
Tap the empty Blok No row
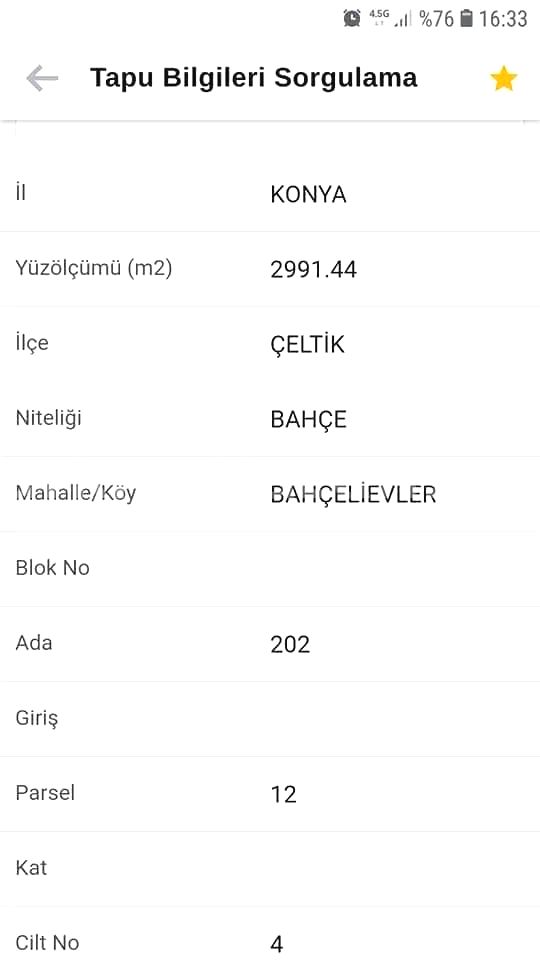click(270, 569)
